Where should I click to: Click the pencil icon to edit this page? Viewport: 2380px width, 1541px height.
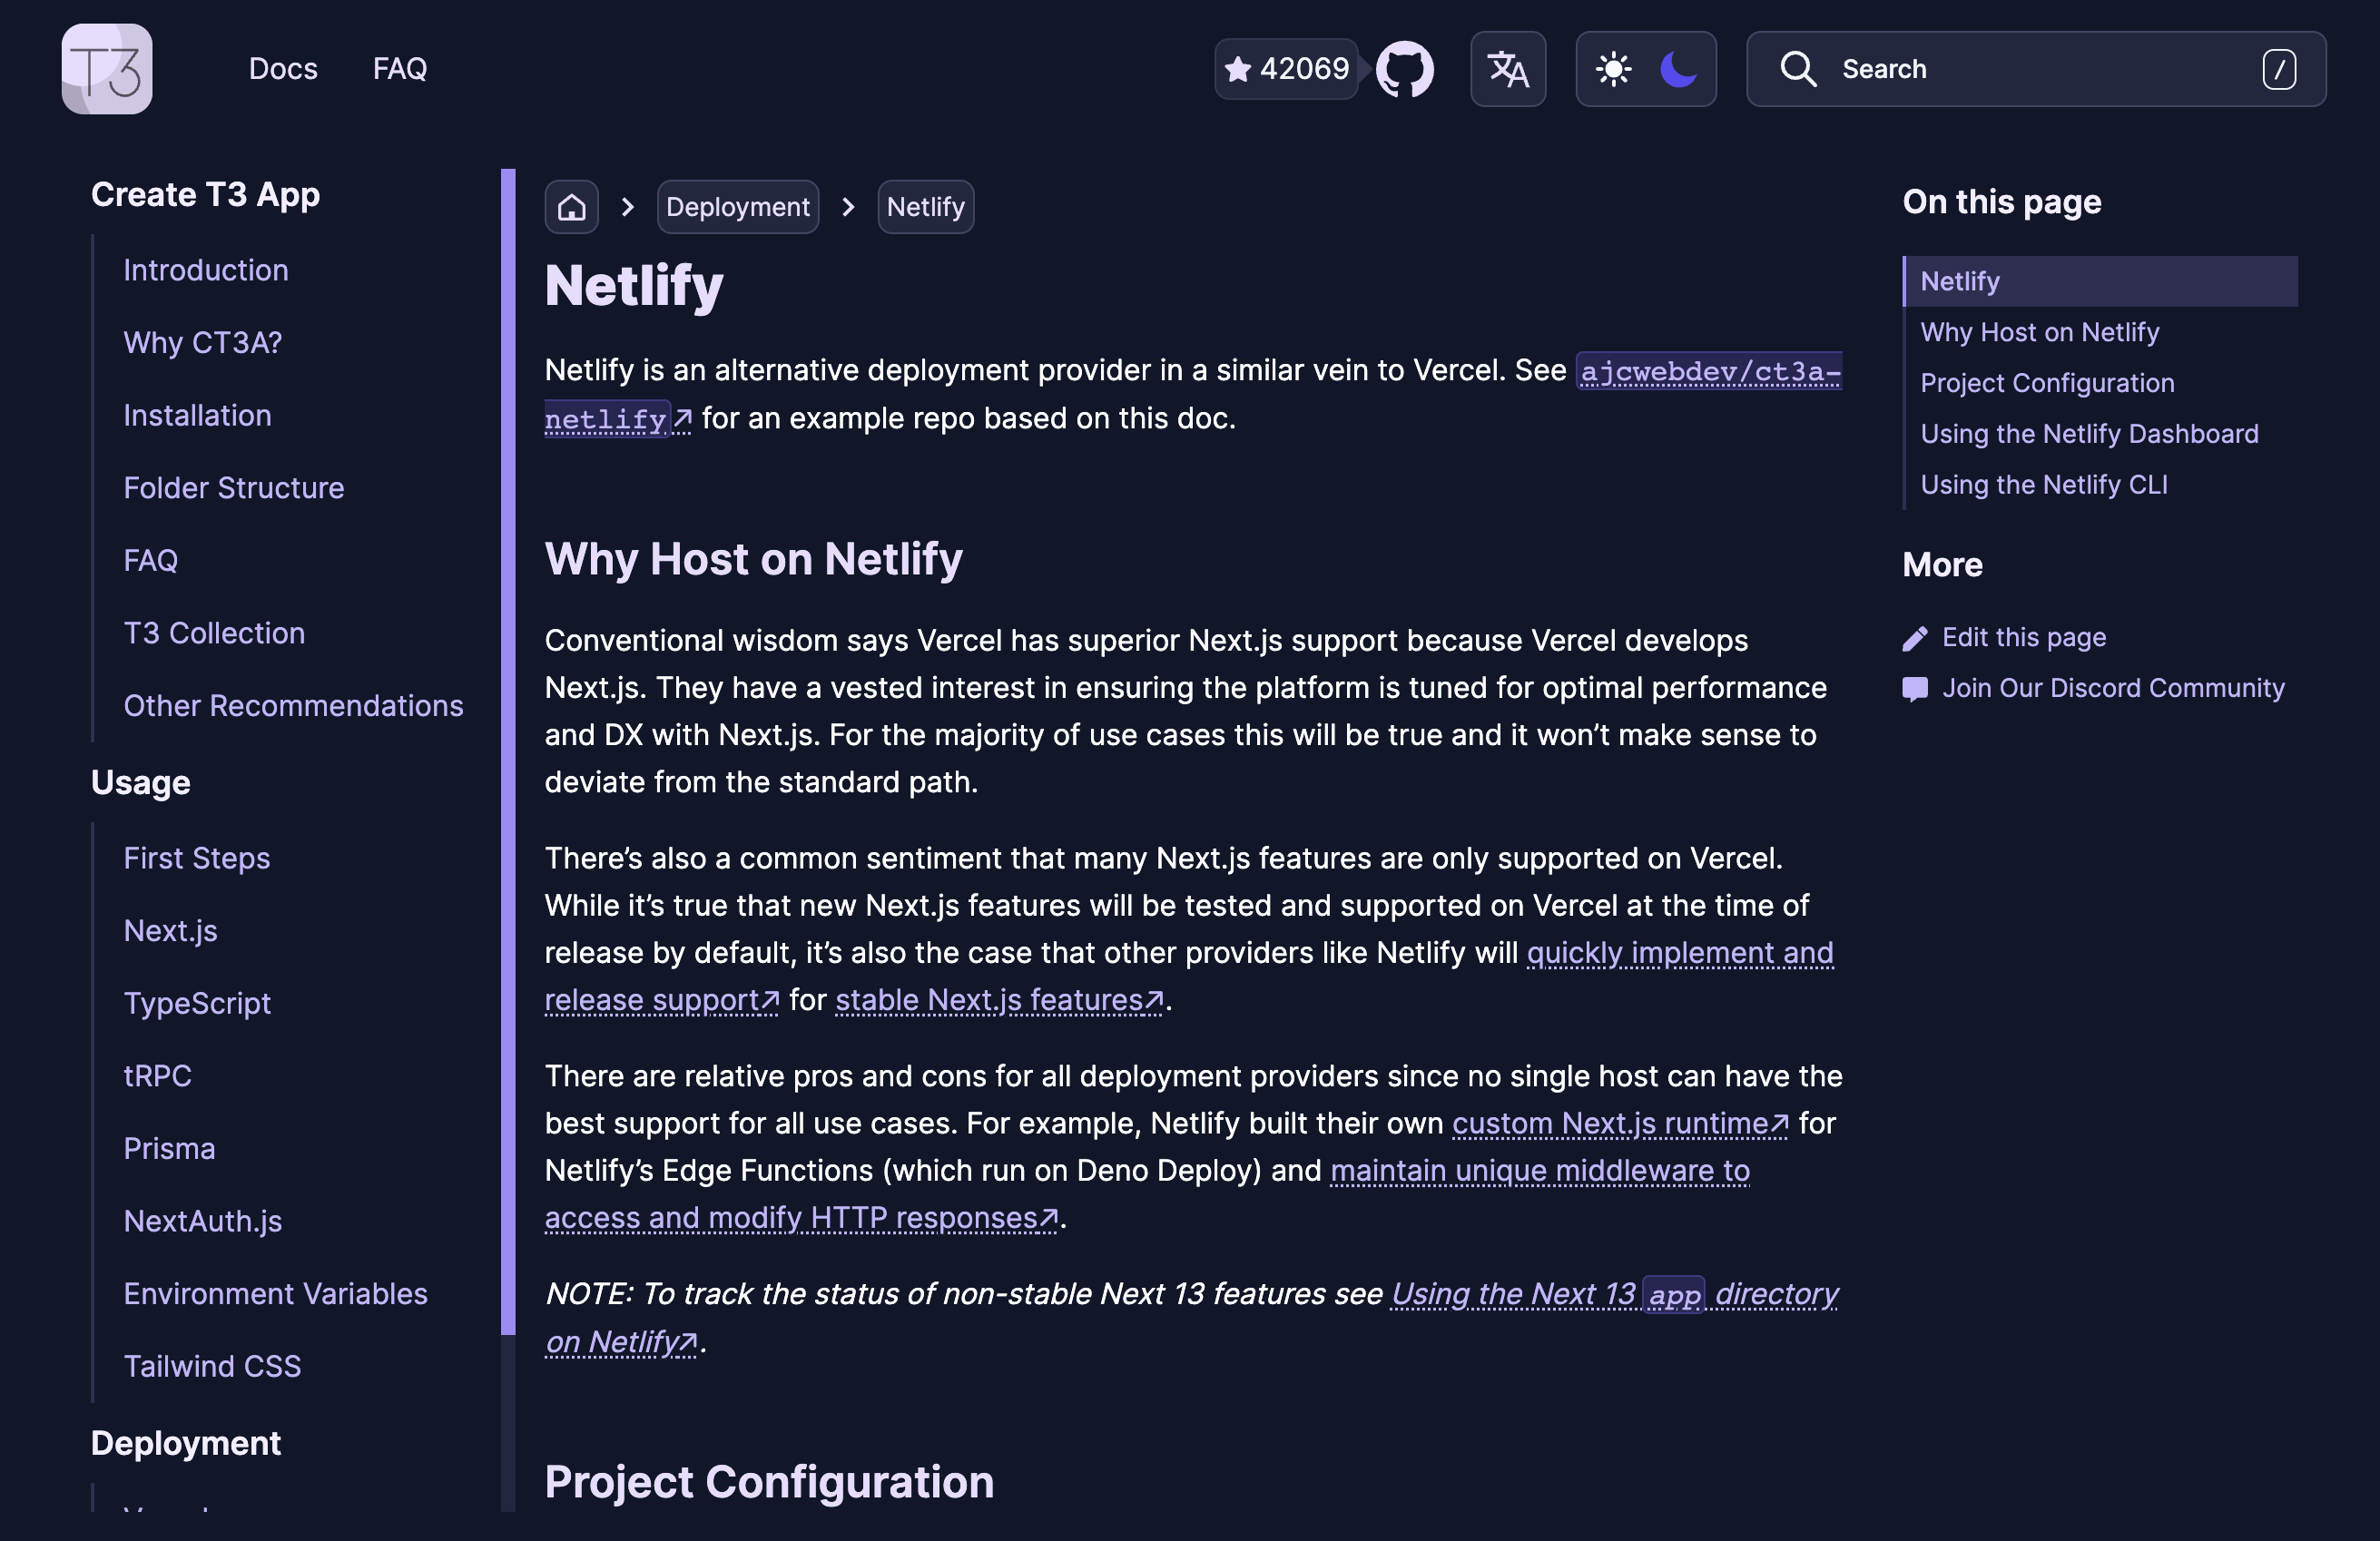(1917, 637)
